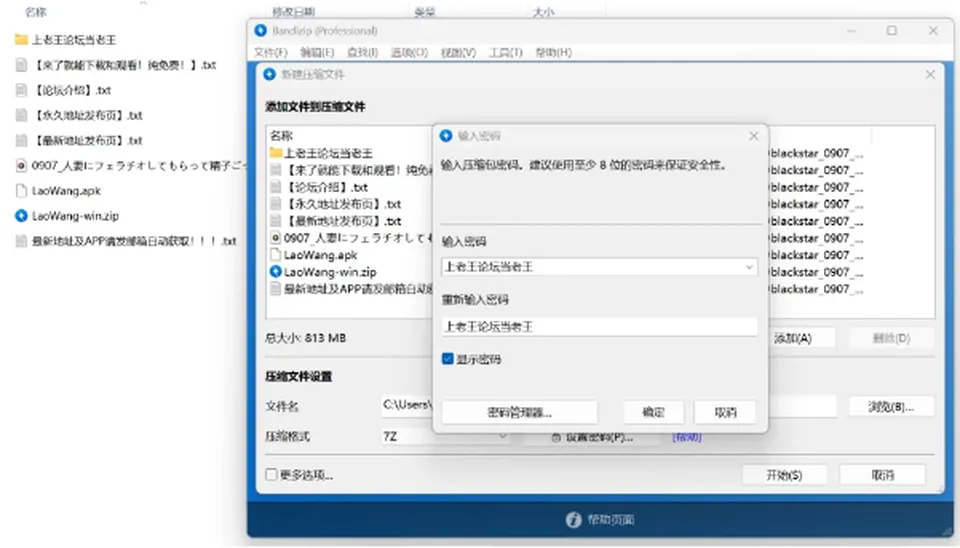Close the password input dialog
Image resolution: width=960 pixels, height=548 pixels.
coord(754,136)
